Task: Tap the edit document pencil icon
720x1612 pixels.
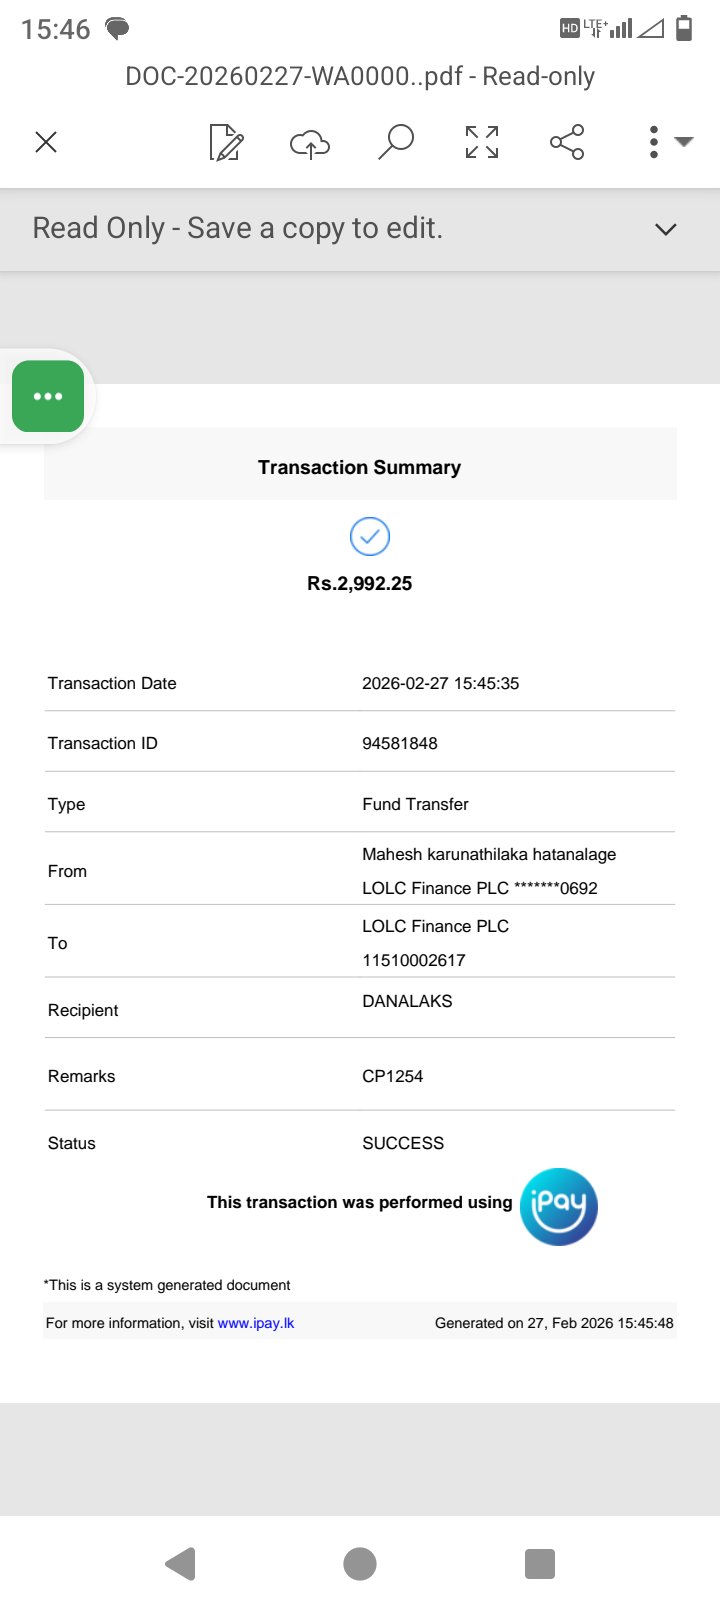Action: (x=226, y=142)
